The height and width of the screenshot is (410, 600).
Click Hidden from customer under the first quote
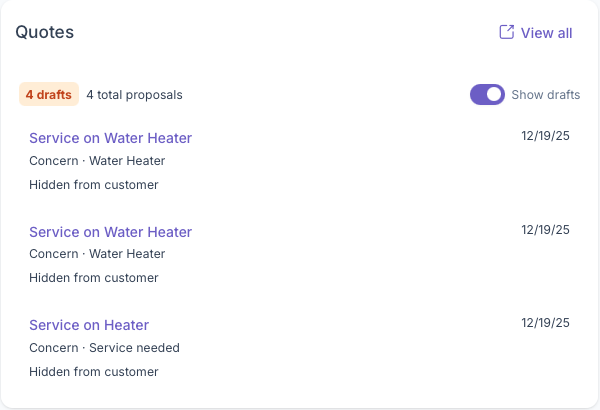tap(94, 185)
